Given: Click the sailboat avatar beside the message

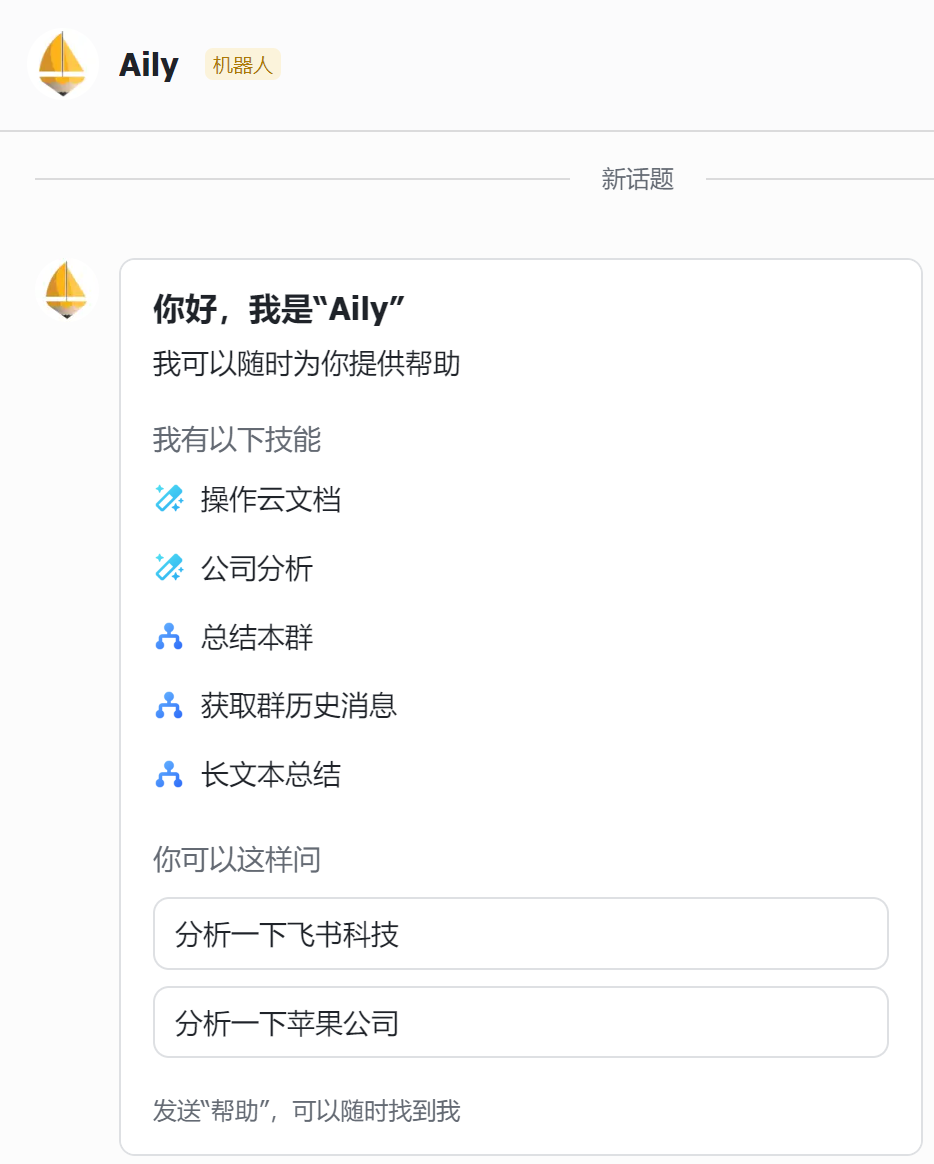Looking at the screenshot, I should pyautogui.click(x=67, y=290).
